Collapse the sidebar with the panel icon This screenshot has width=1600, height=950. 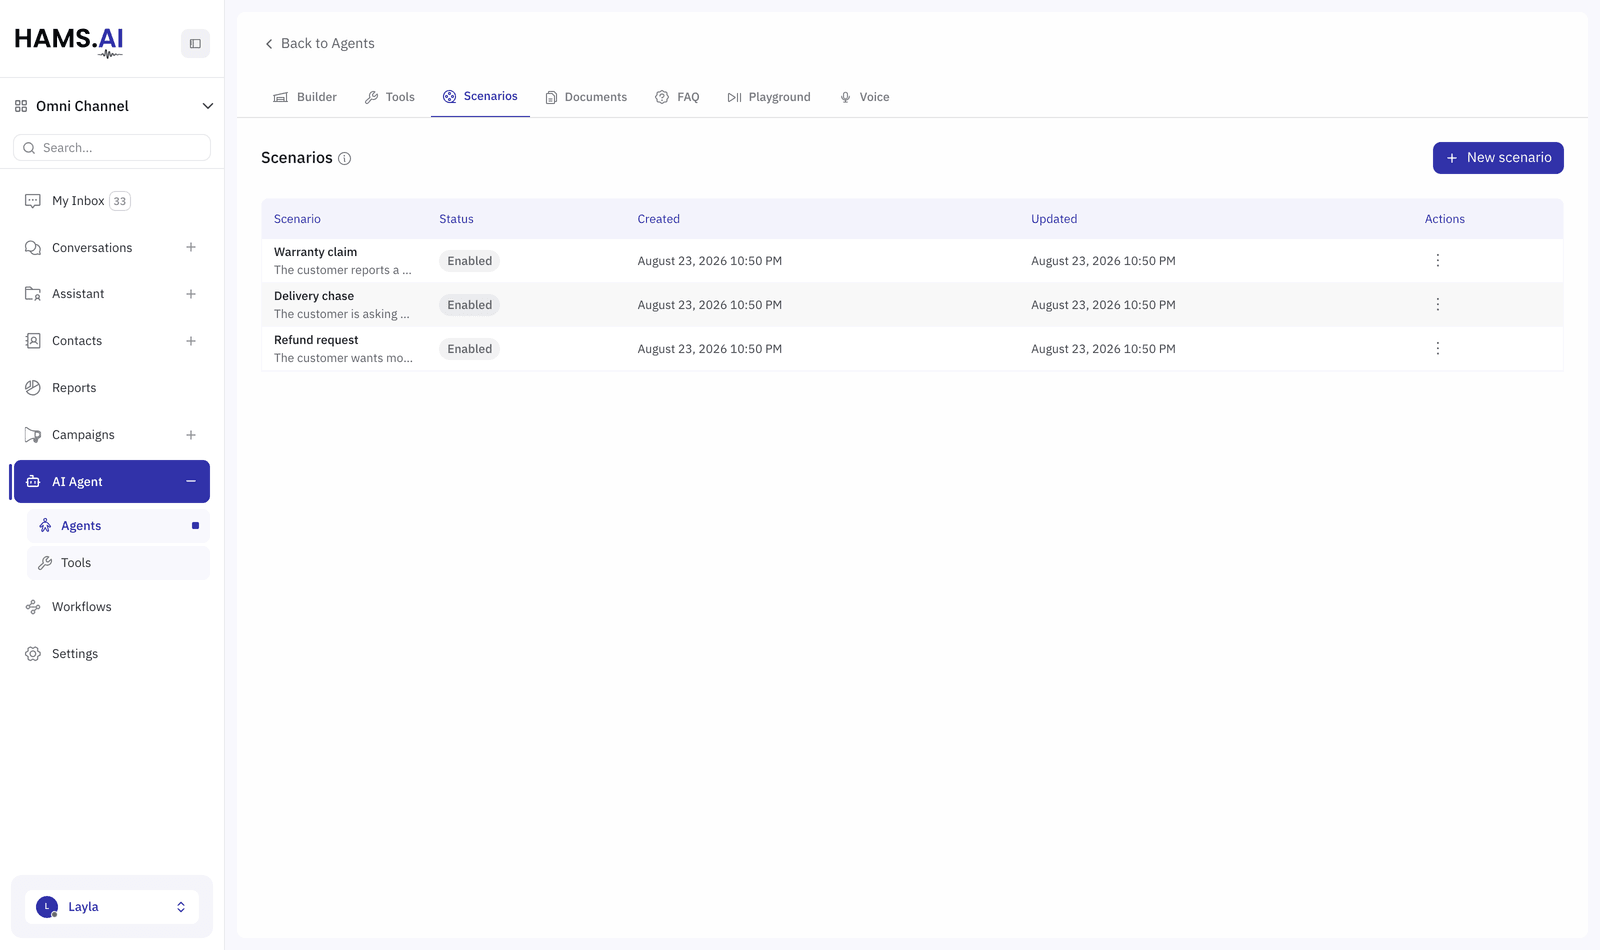(195, 43)
